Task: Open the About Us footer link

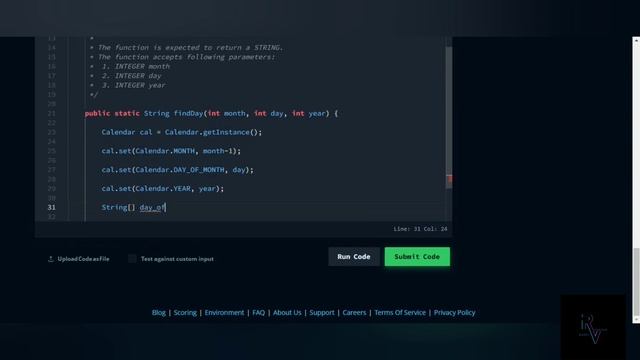Action: (x=287, y=313)
